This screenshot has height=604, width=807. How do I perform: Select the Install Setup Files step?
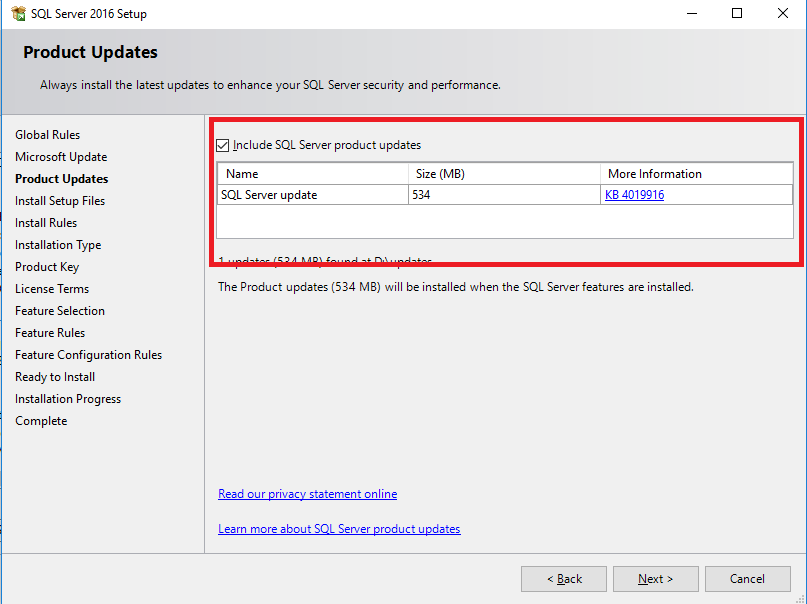coord(60,201)
